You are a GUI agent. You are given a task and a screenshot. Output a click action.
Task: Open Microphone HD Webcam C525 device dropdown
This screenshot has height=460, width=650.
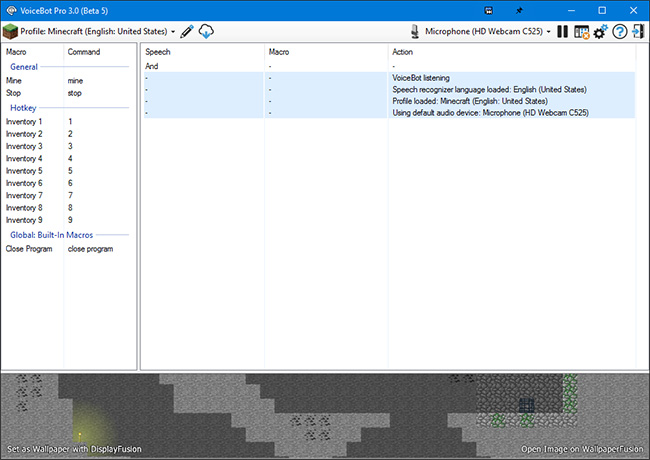pos(488,31)
